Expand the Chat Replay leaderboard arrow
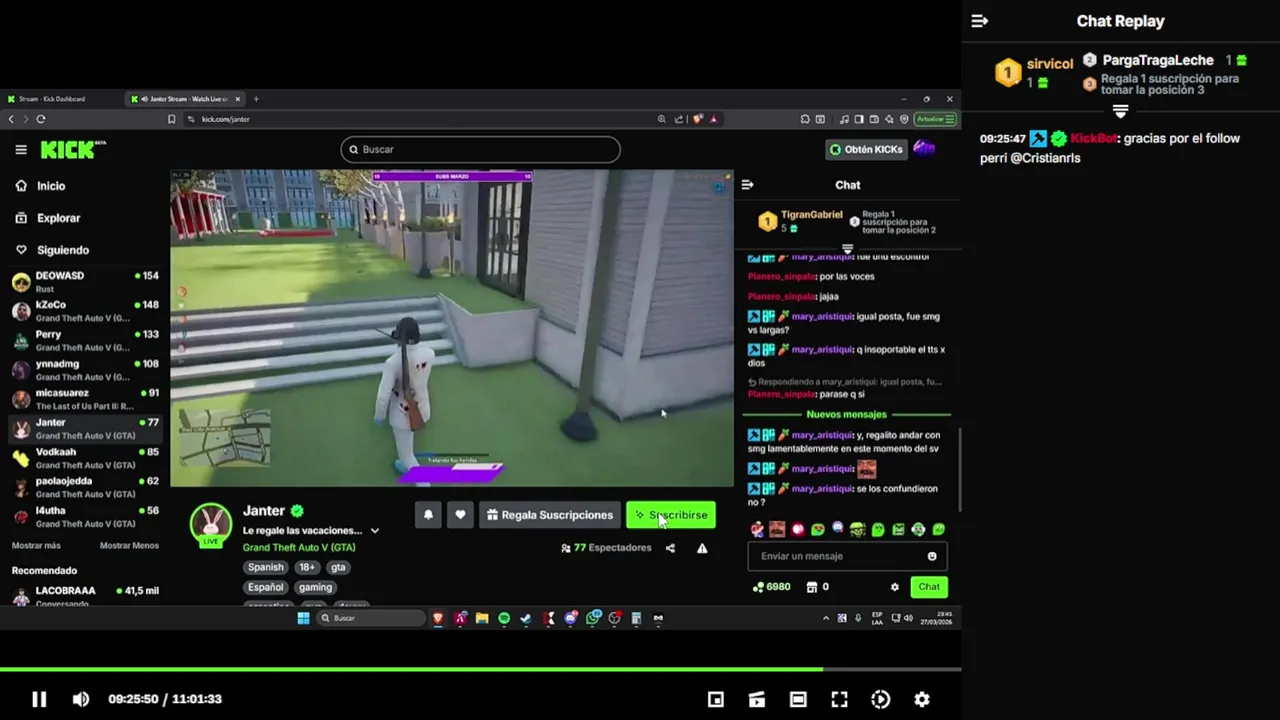The width and height of the screenshot is (1280, 720). pyautogui.click(x=1120, y=112)
